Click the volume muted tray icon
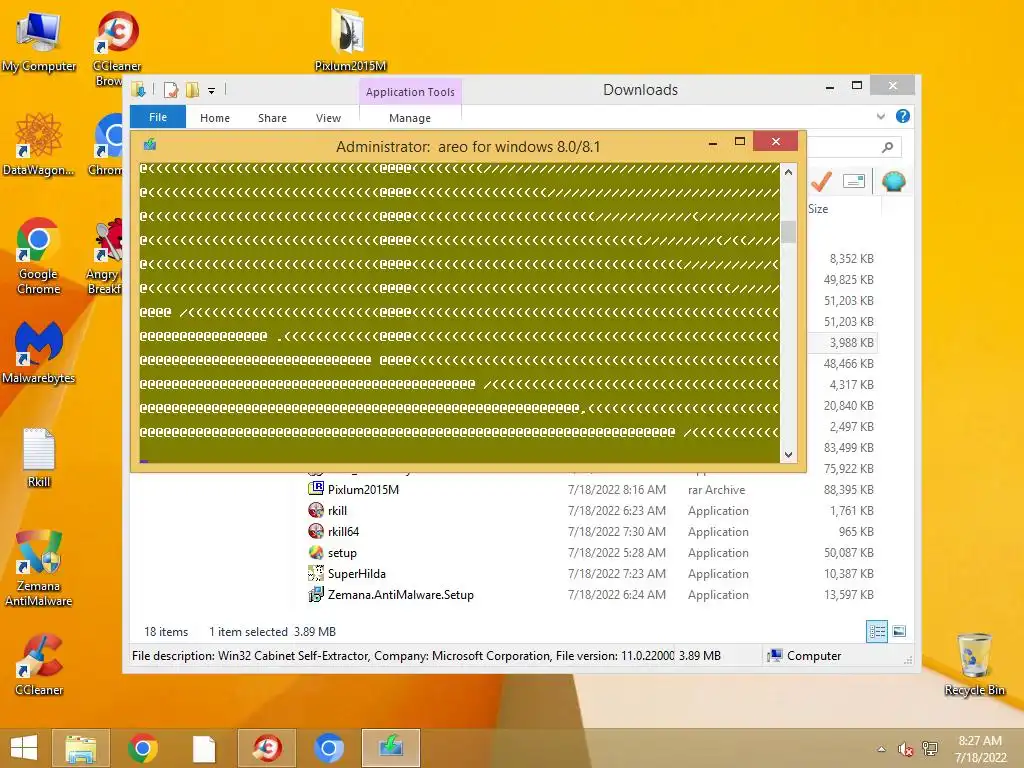Image resolution: width=1024 pixels, height=768 pixels. pos(905,749)
